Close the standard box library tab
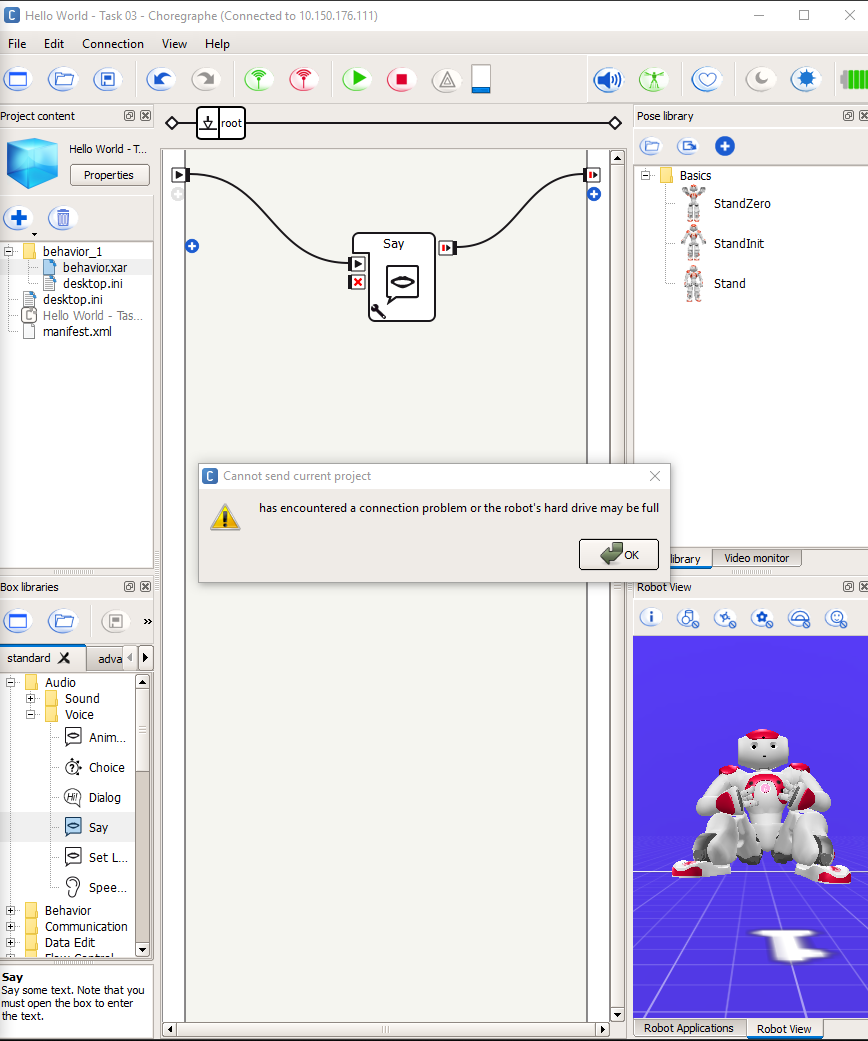 click(x=64, y=658)
